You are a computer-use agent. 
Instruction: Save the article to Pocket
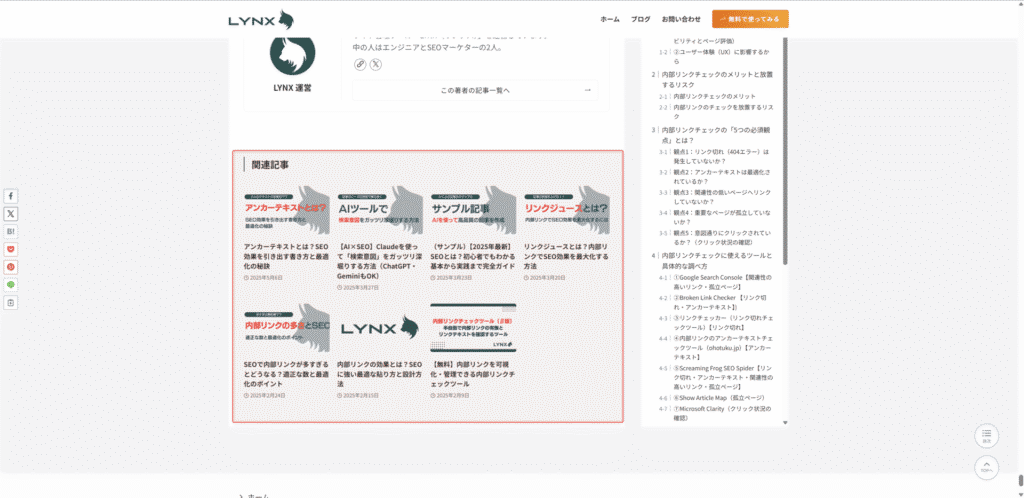[x=11, y=249]
